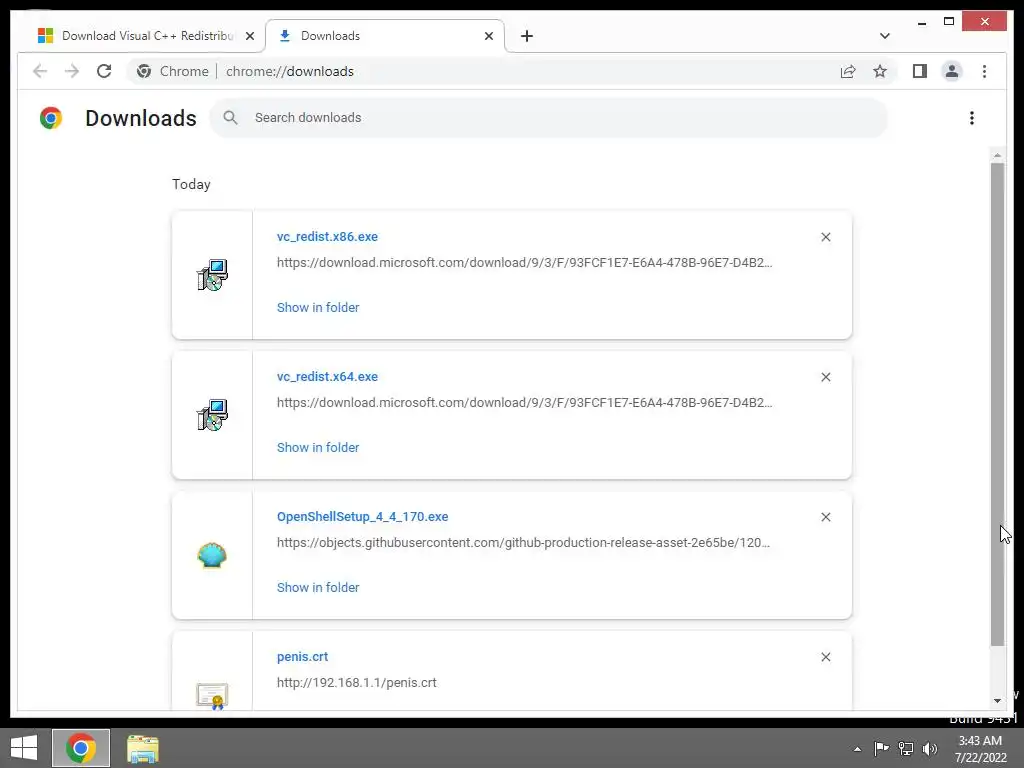Show vc_redist.x64.exe in folder
The height and width of the screenshot is (768, 1024).
click(318, 447)
